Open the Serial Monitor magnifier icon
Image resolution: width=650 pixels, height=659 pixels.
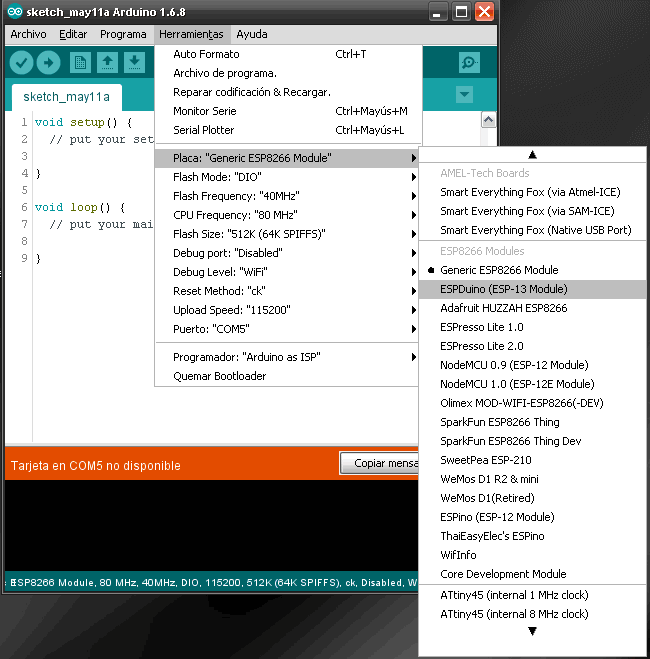(468, 63)
